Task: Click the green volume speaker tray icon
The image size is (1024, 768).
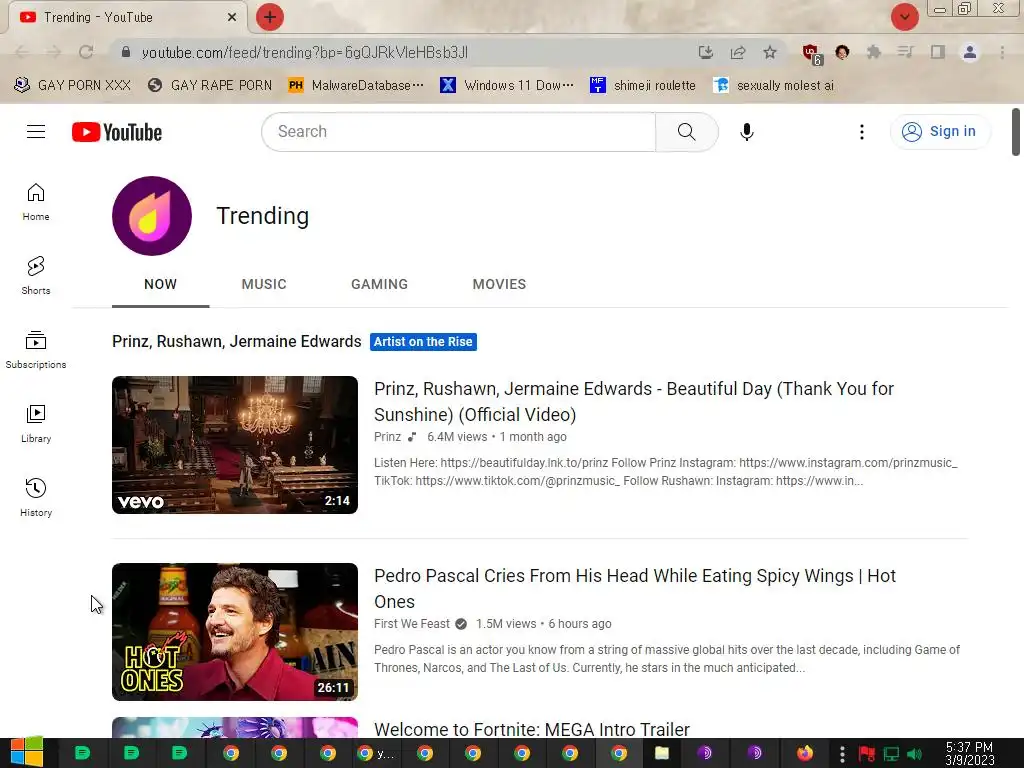Action: (914, 754)
